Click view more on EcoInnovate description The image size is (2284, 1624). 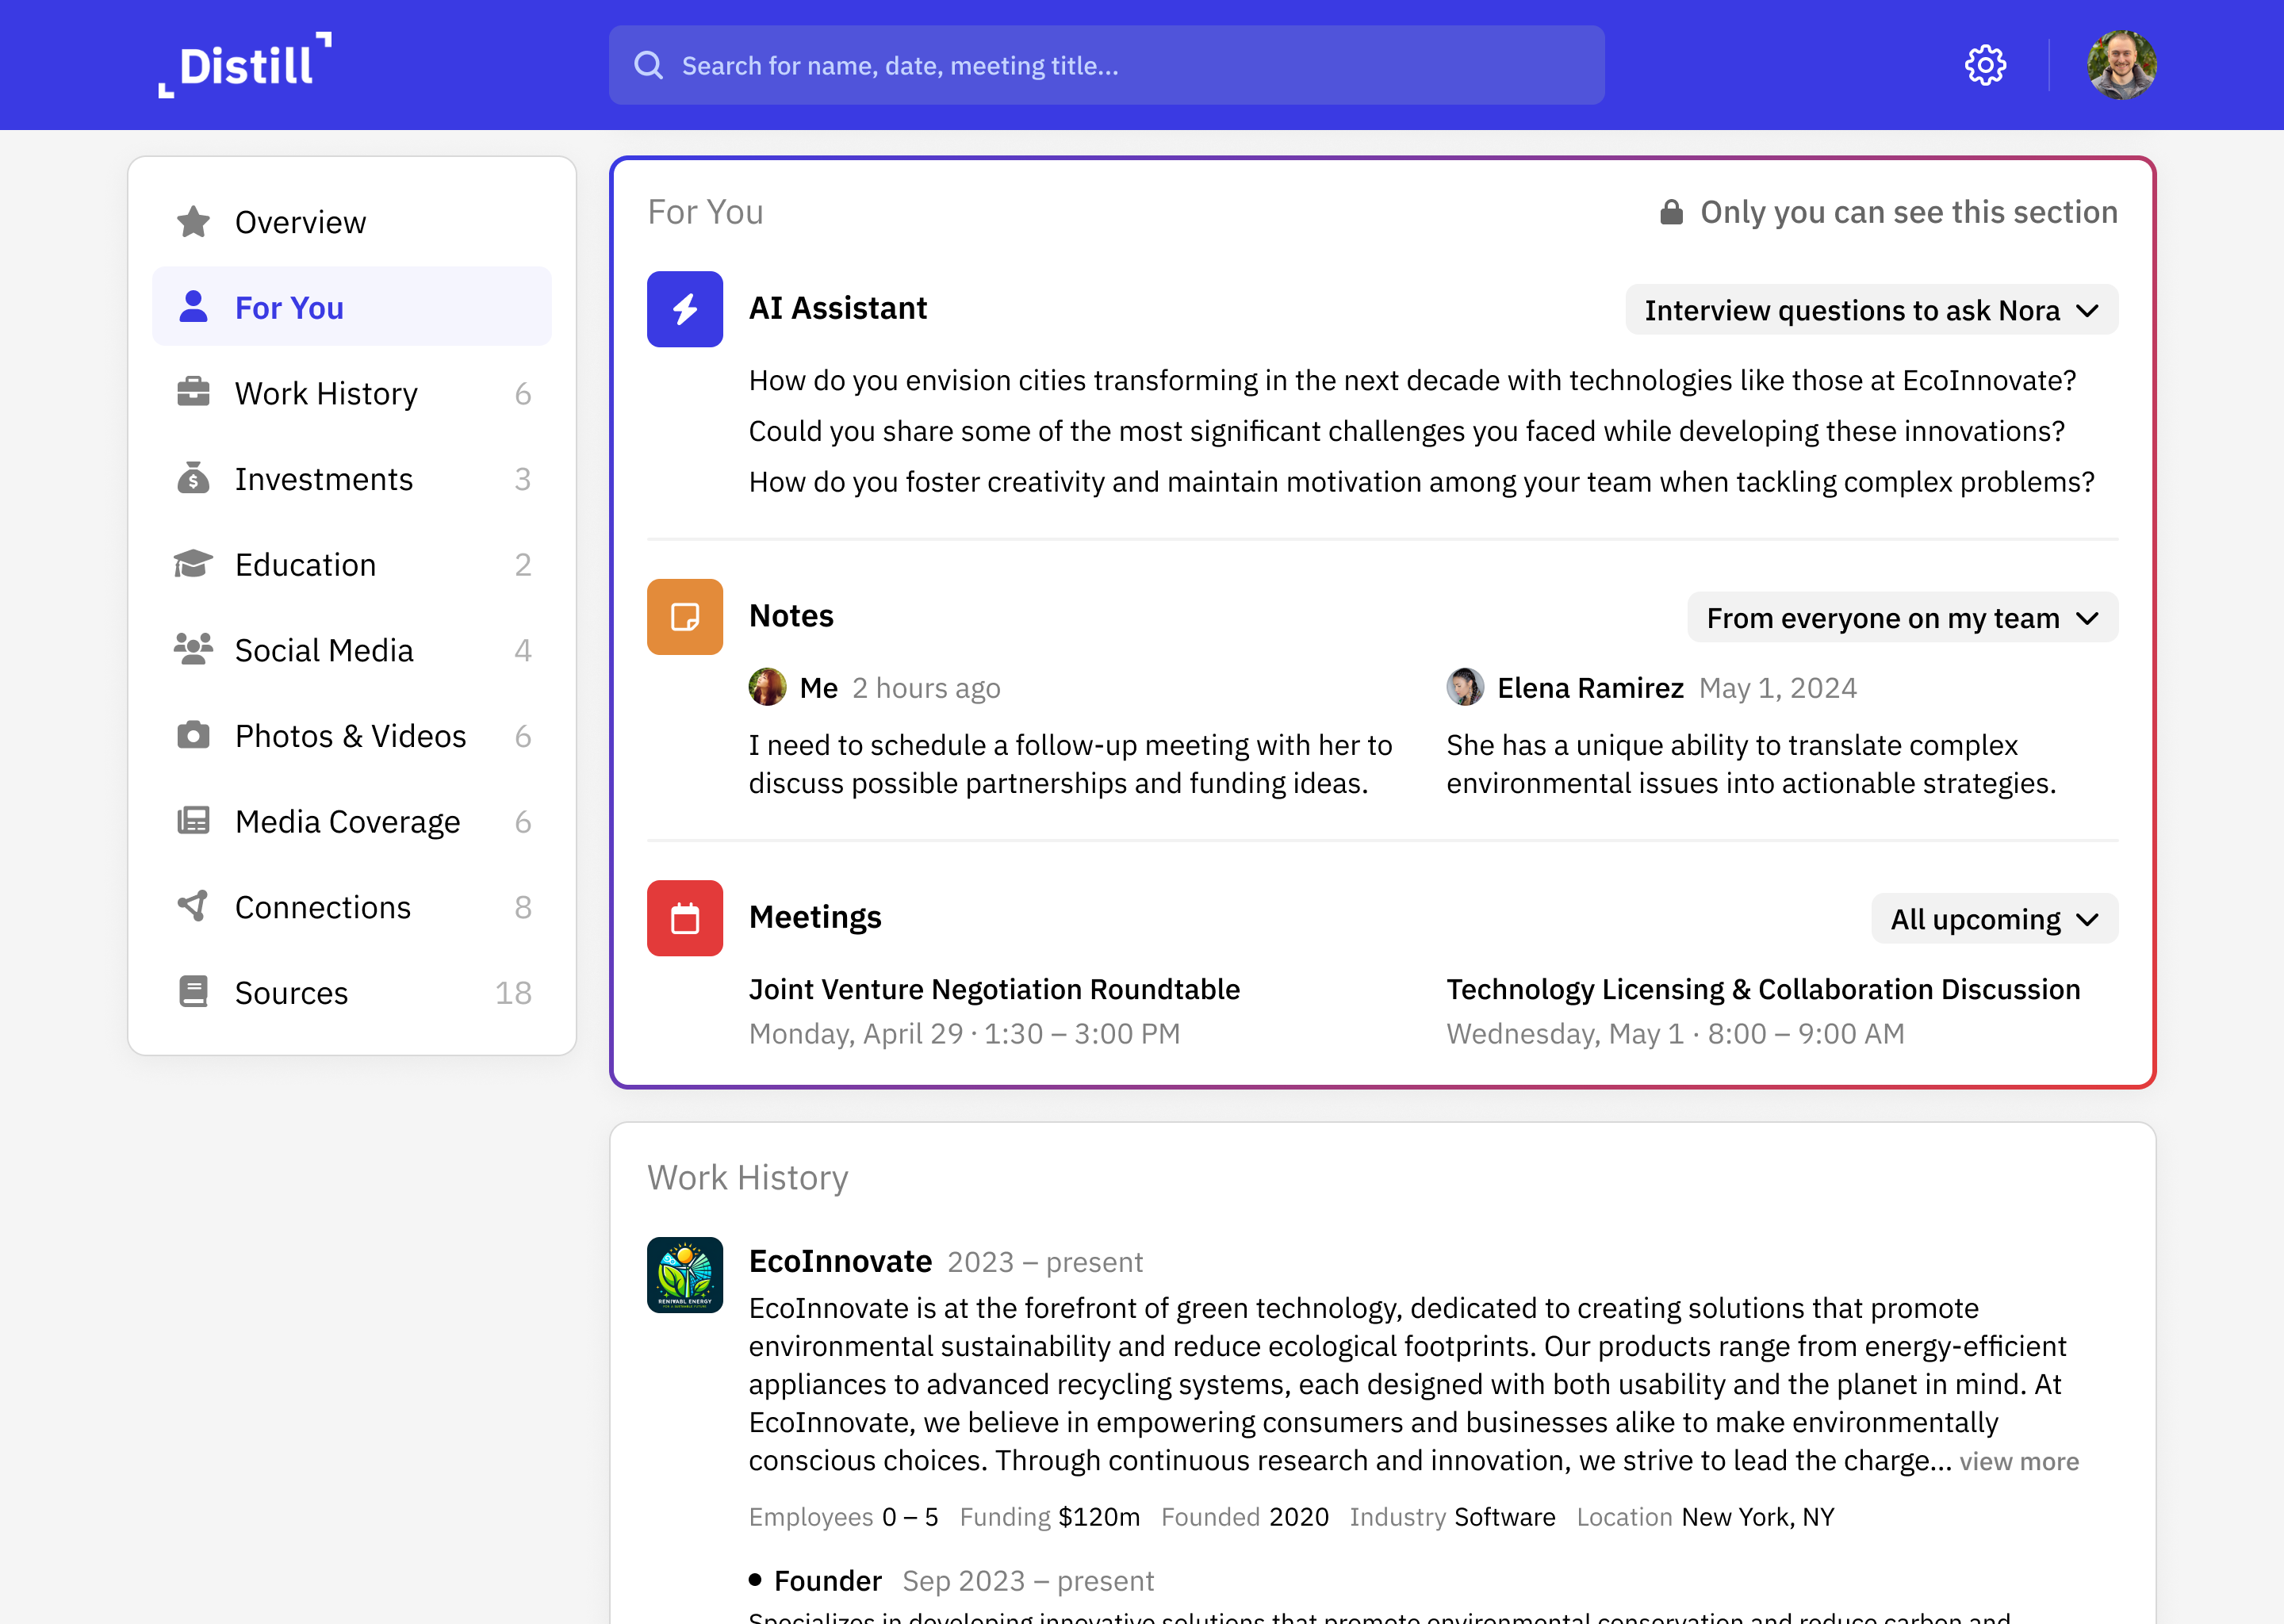pos(2018,1461)
